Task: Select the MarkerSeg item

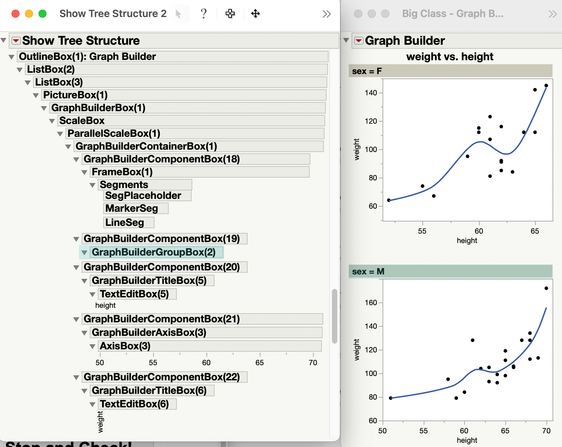Action: pos(132,208)
